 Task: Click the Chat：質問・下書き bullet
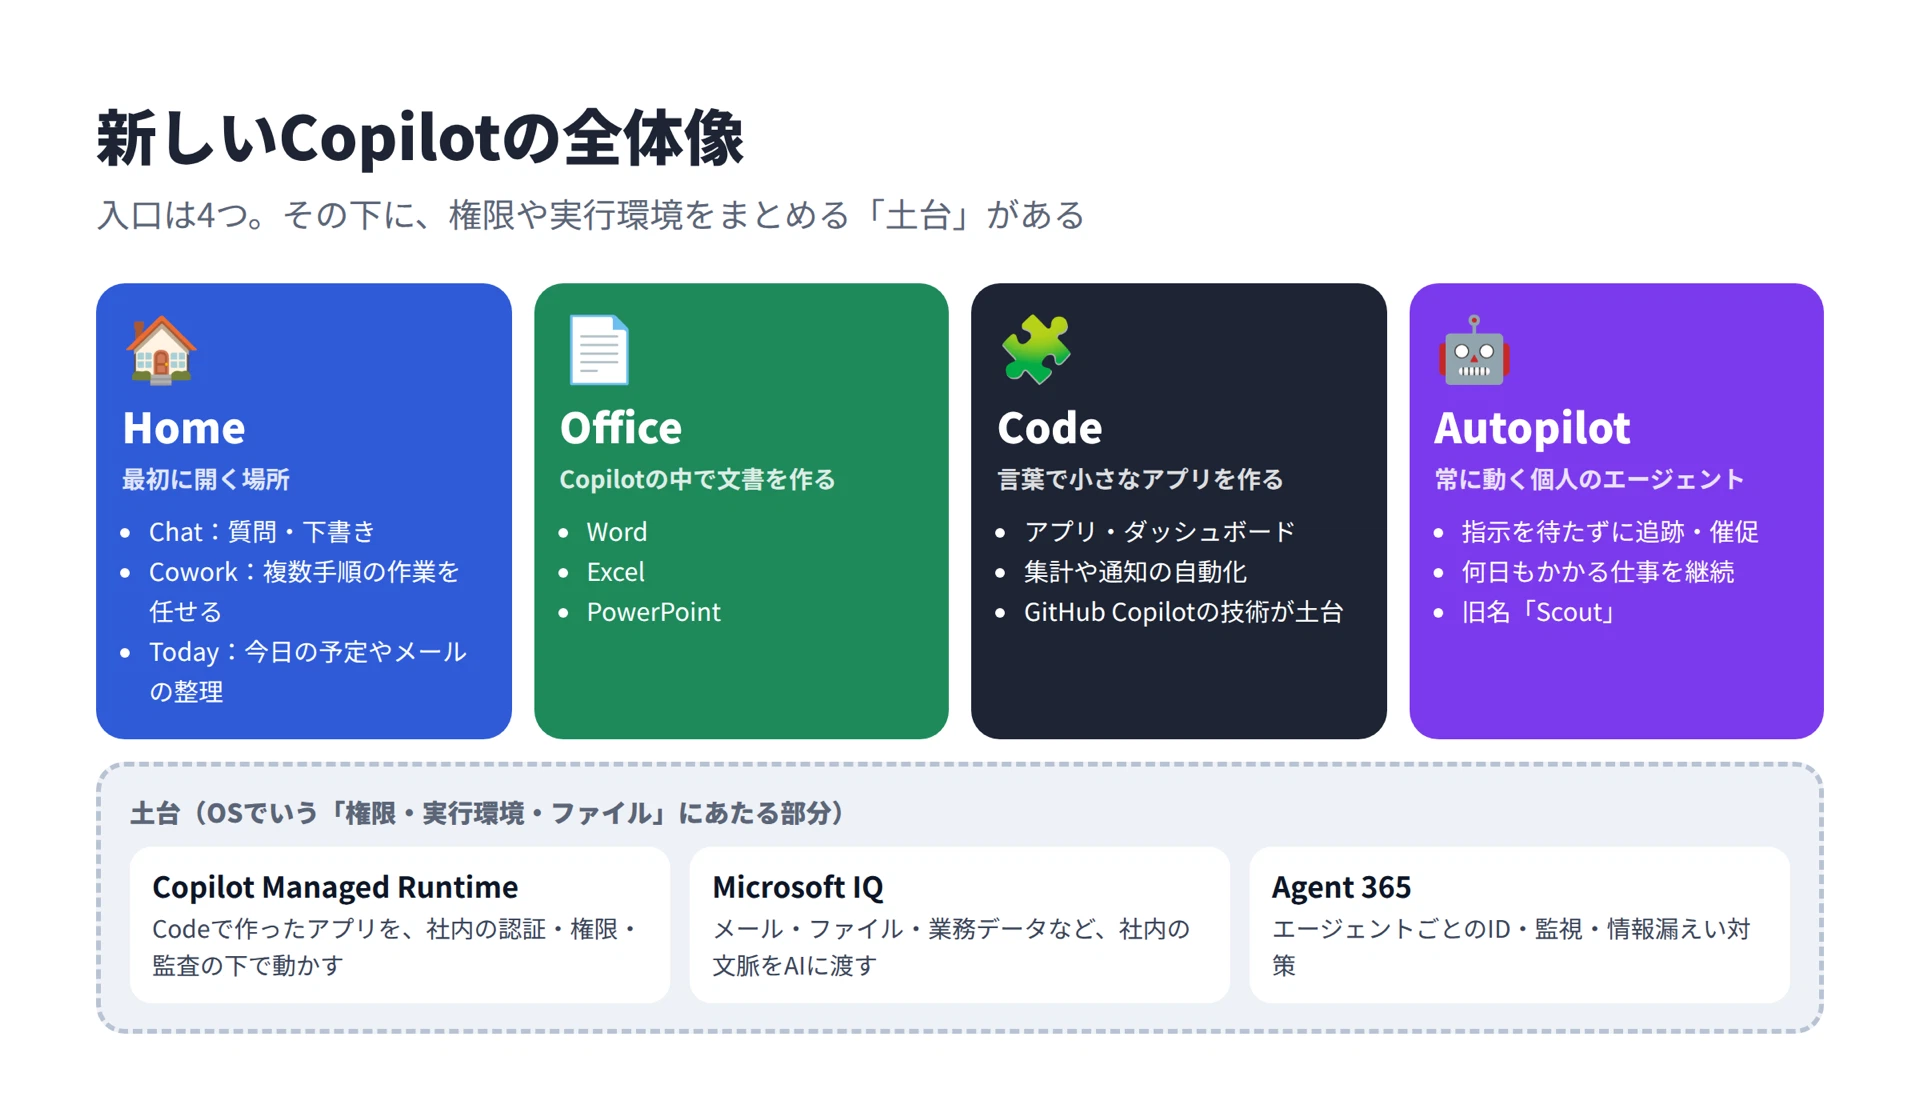[x=262, y=532]
